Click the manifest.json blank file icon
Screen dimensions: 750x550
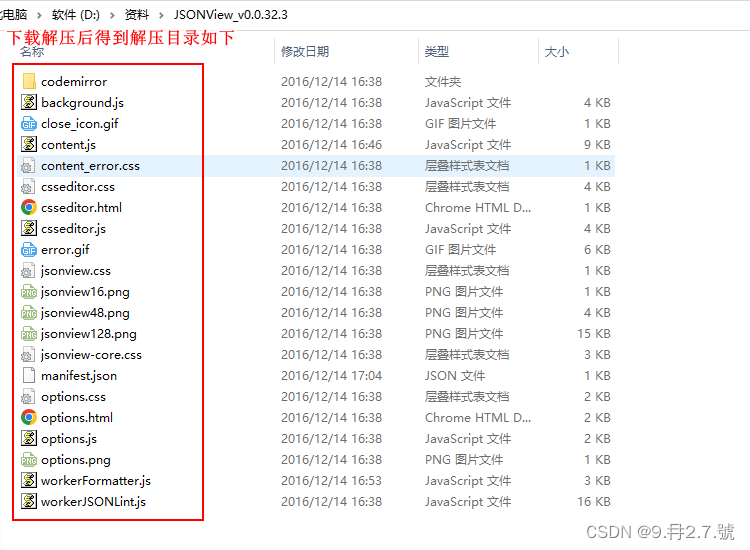[29, 376]
